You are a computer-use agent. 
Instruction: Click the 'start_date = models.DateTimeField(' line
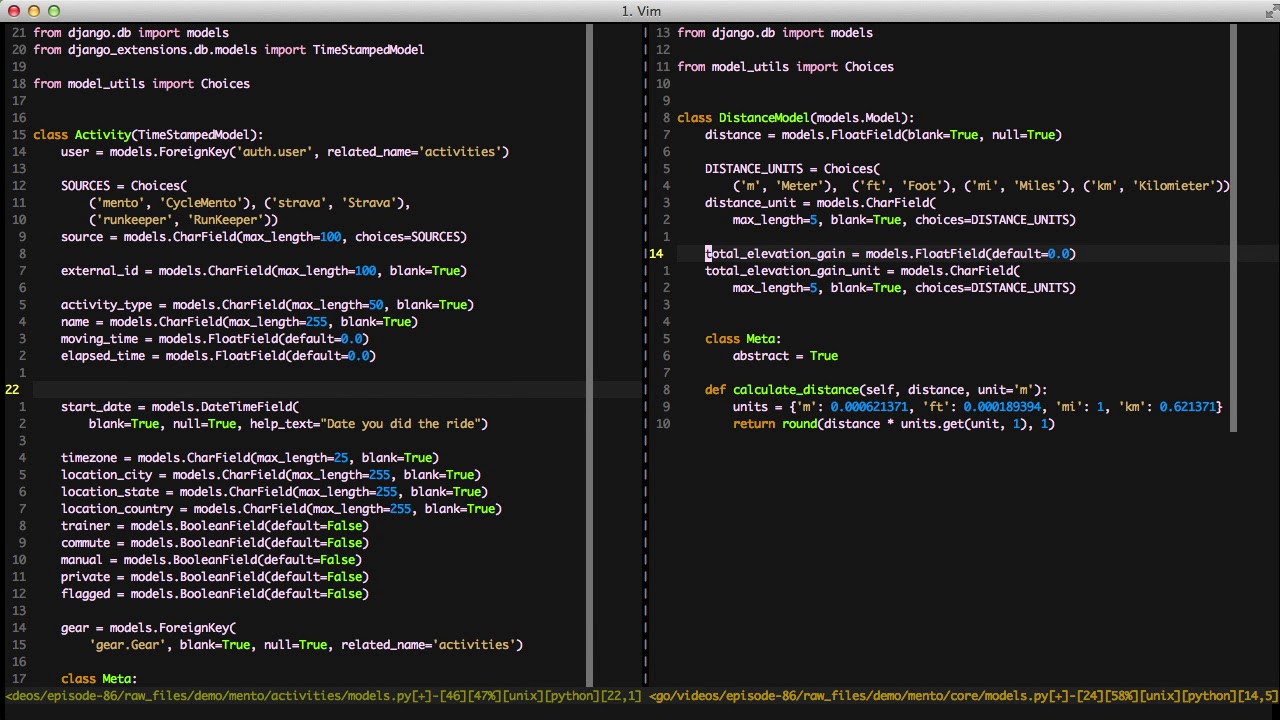[180, 406]
